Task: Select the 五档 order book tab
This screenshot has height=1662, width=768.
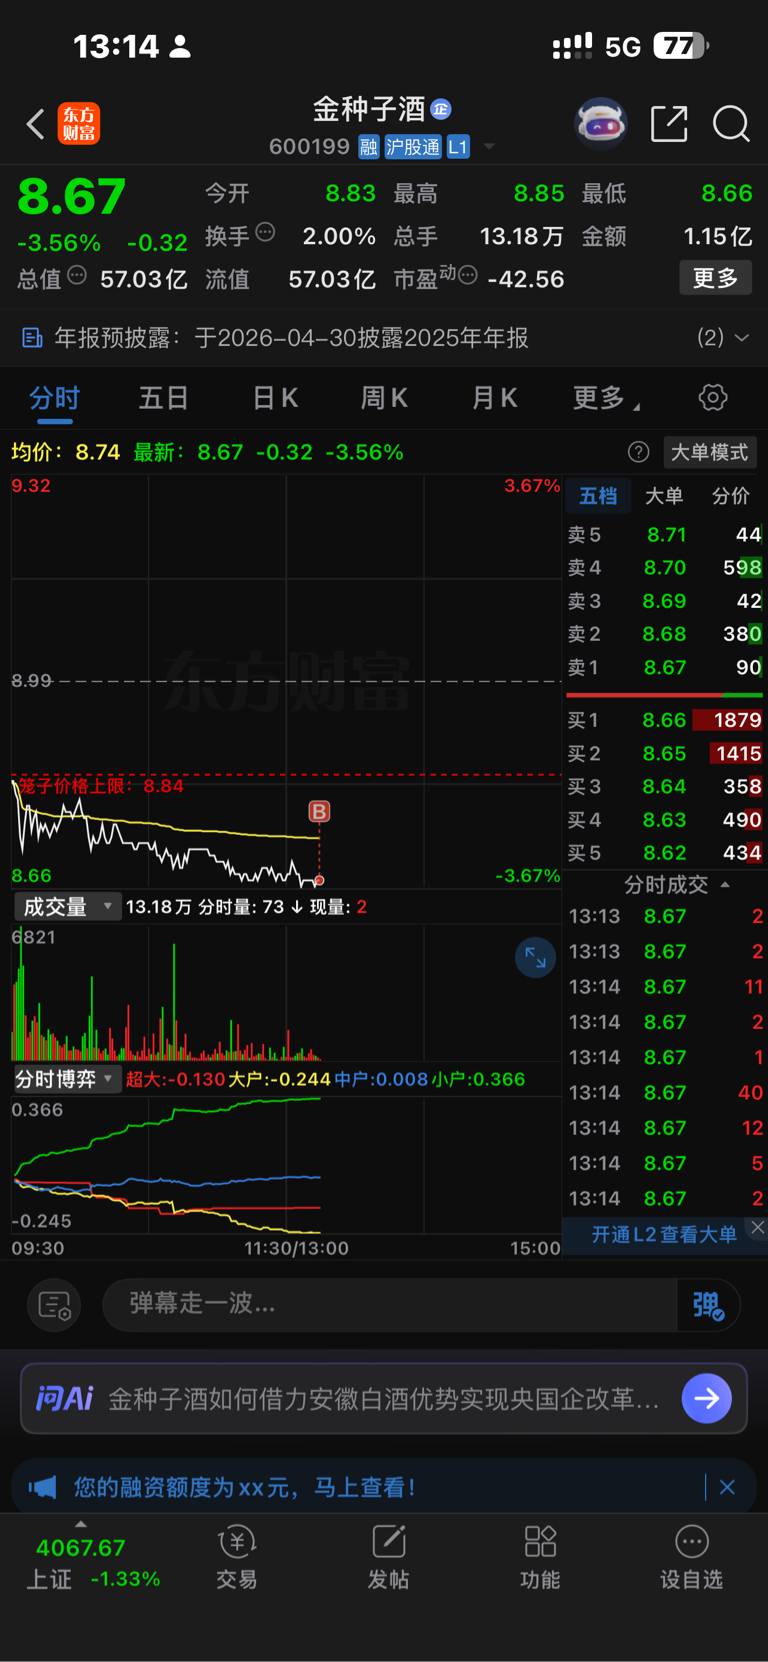Action: click(x=598, y=496)
